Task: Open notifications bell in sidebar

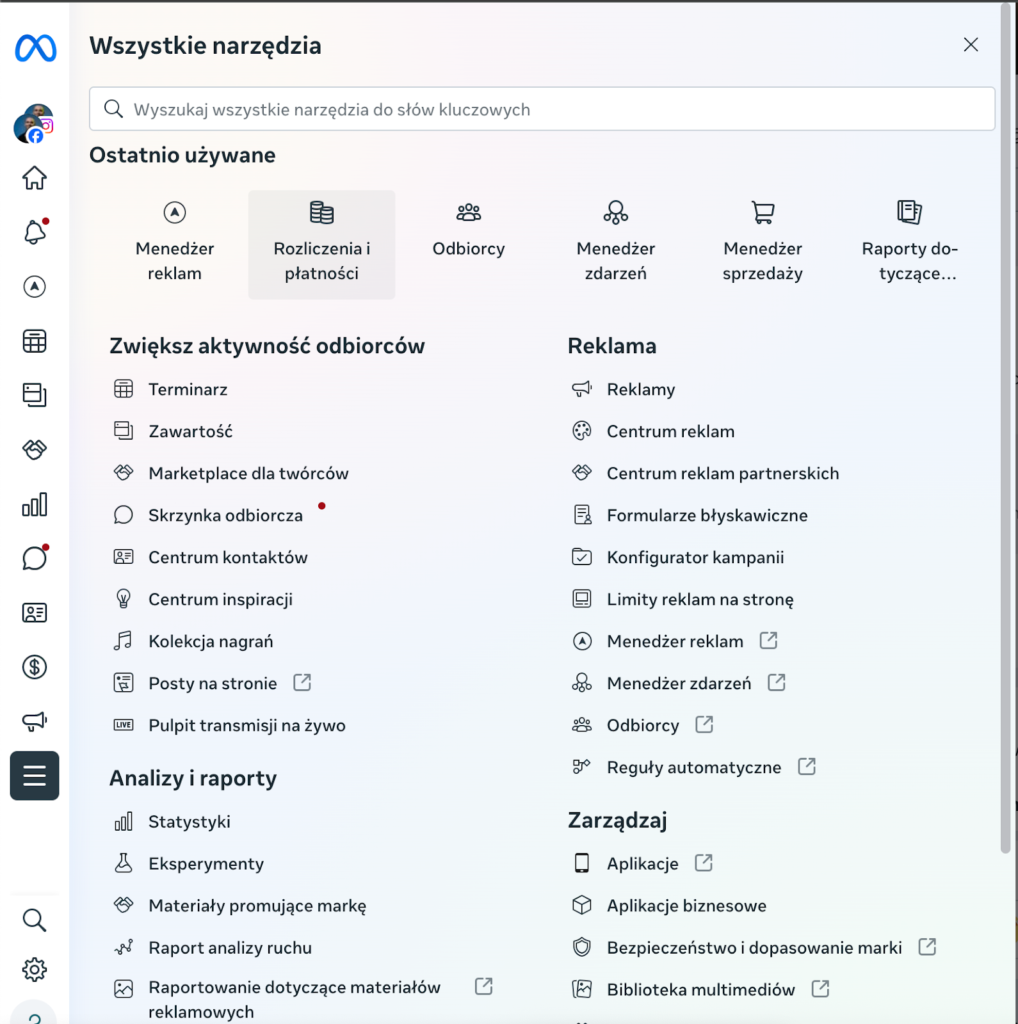Action: [34, 233]
